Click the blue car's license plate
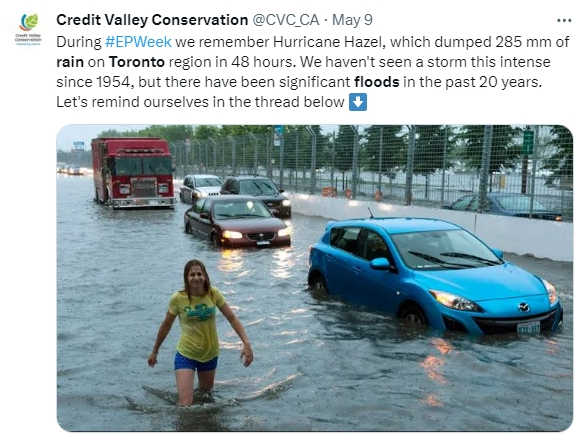 529,328
